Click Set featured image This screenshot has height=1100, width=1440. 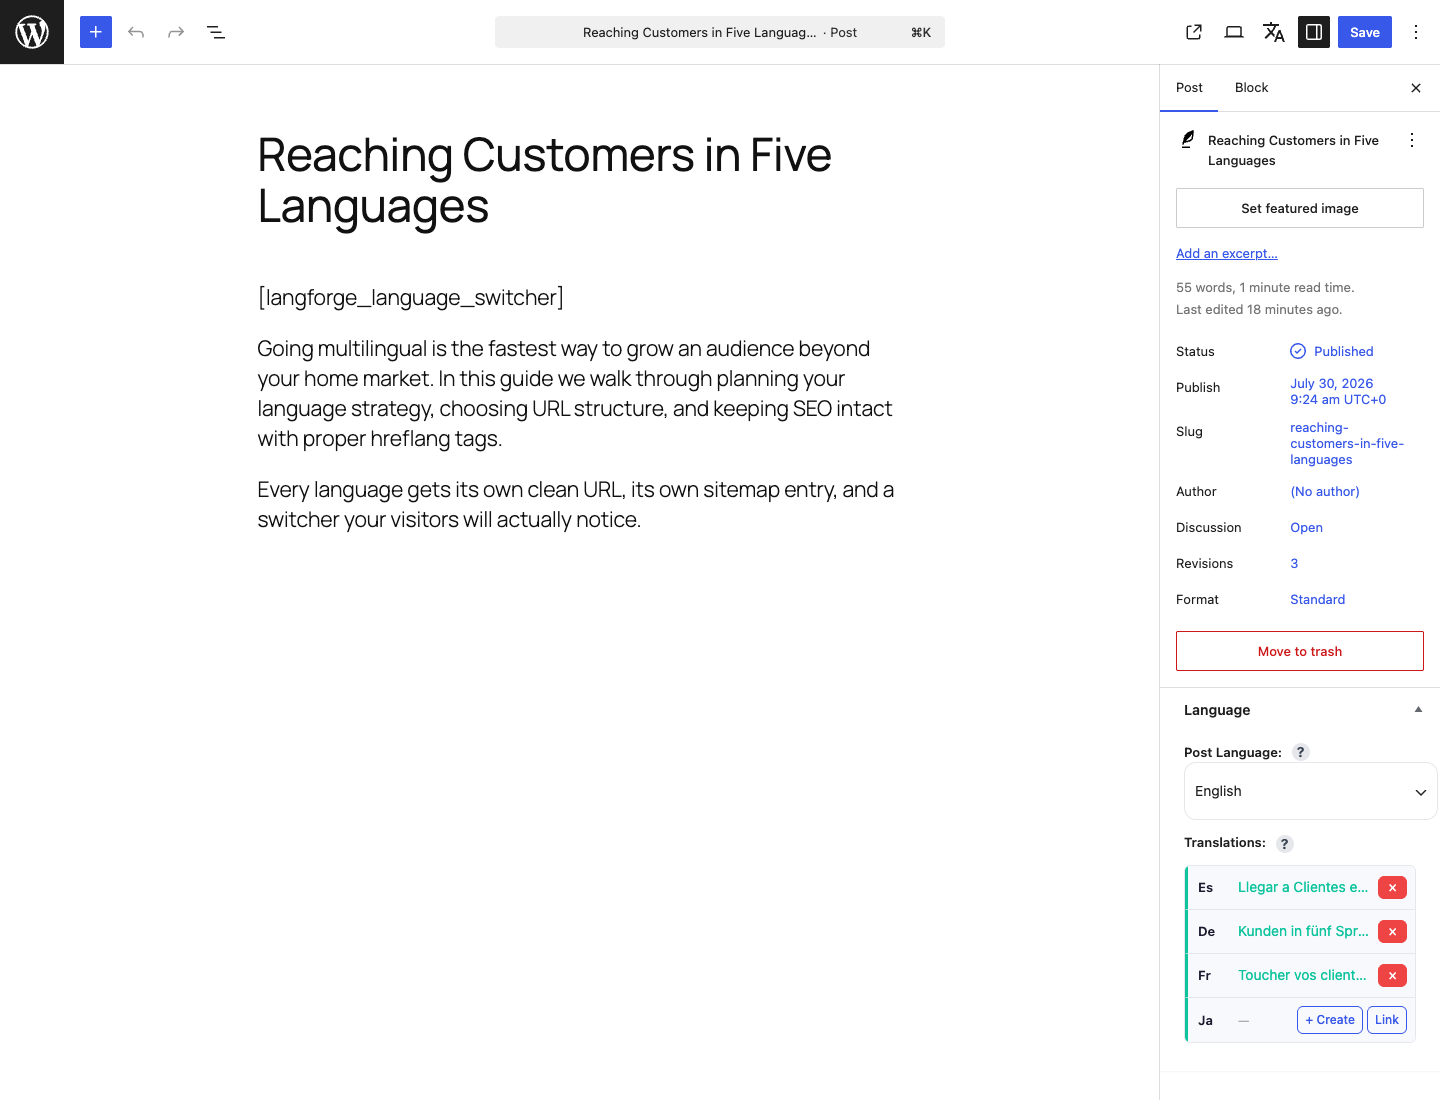tap(1300, 208)
